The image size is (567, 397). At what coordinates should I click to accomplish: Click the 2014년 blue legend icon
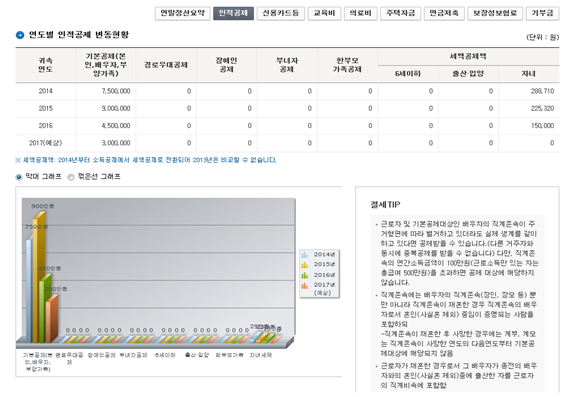(305, 255)
